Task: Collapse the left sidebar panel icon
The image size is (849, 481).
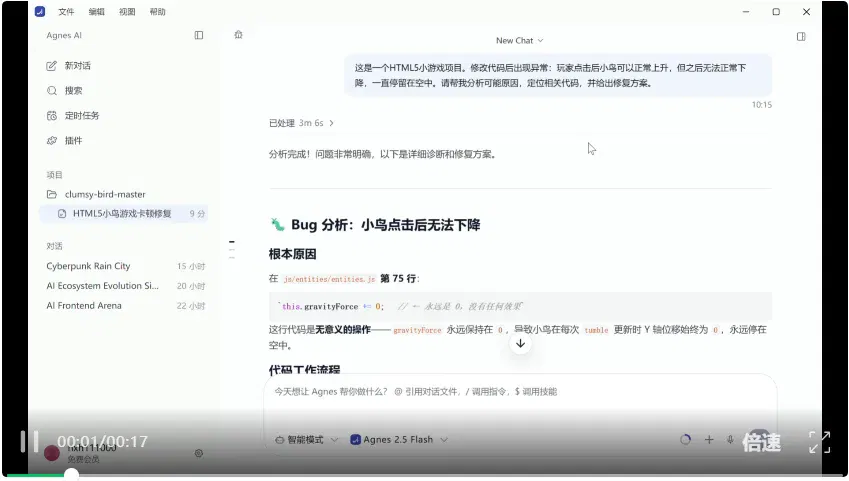Action: pos(199,35)
